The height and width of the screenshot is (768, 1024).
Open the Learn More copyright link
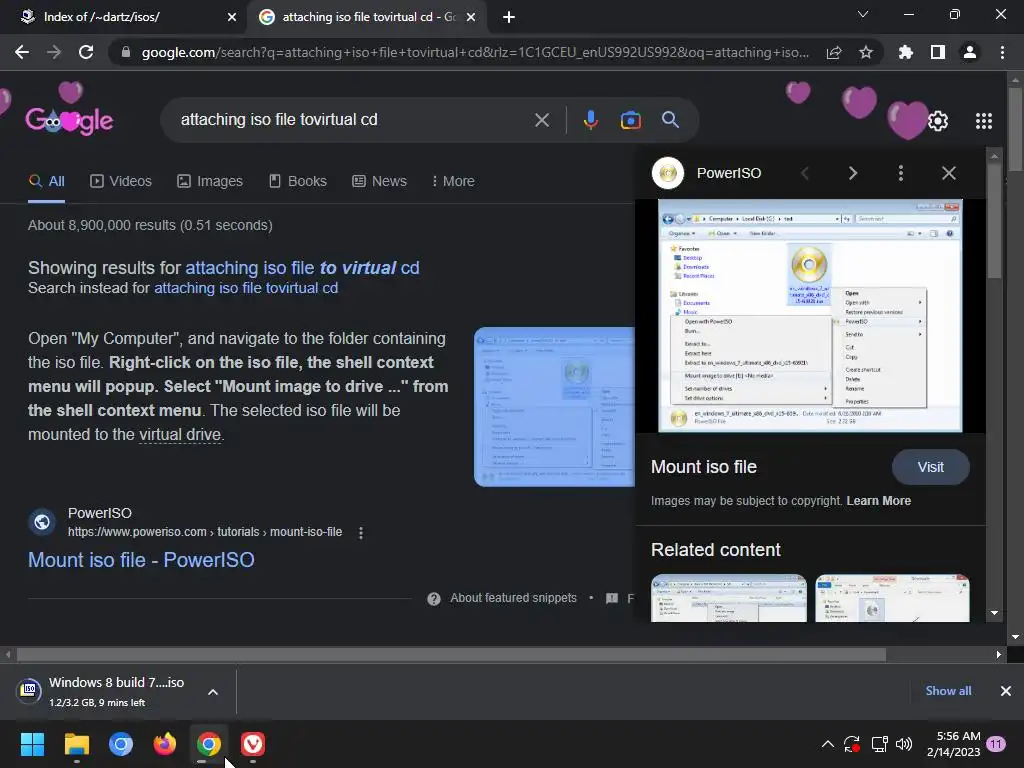(878, 501)
